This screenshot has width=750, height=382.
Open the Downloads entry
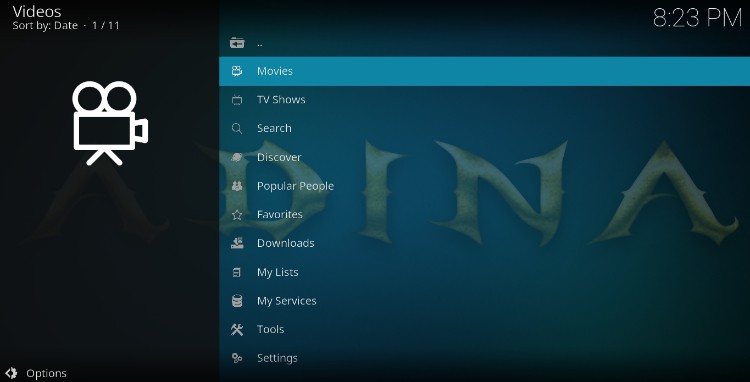(485, 243)
